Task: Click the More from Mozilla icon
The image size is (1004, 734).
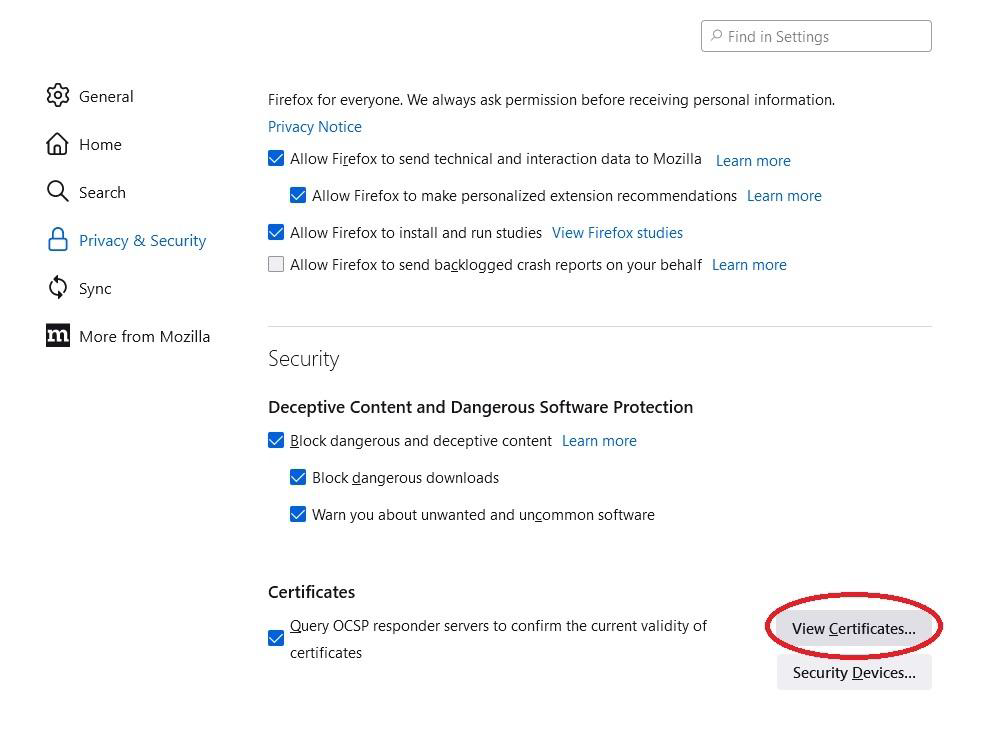Action: tap(58, 336)
